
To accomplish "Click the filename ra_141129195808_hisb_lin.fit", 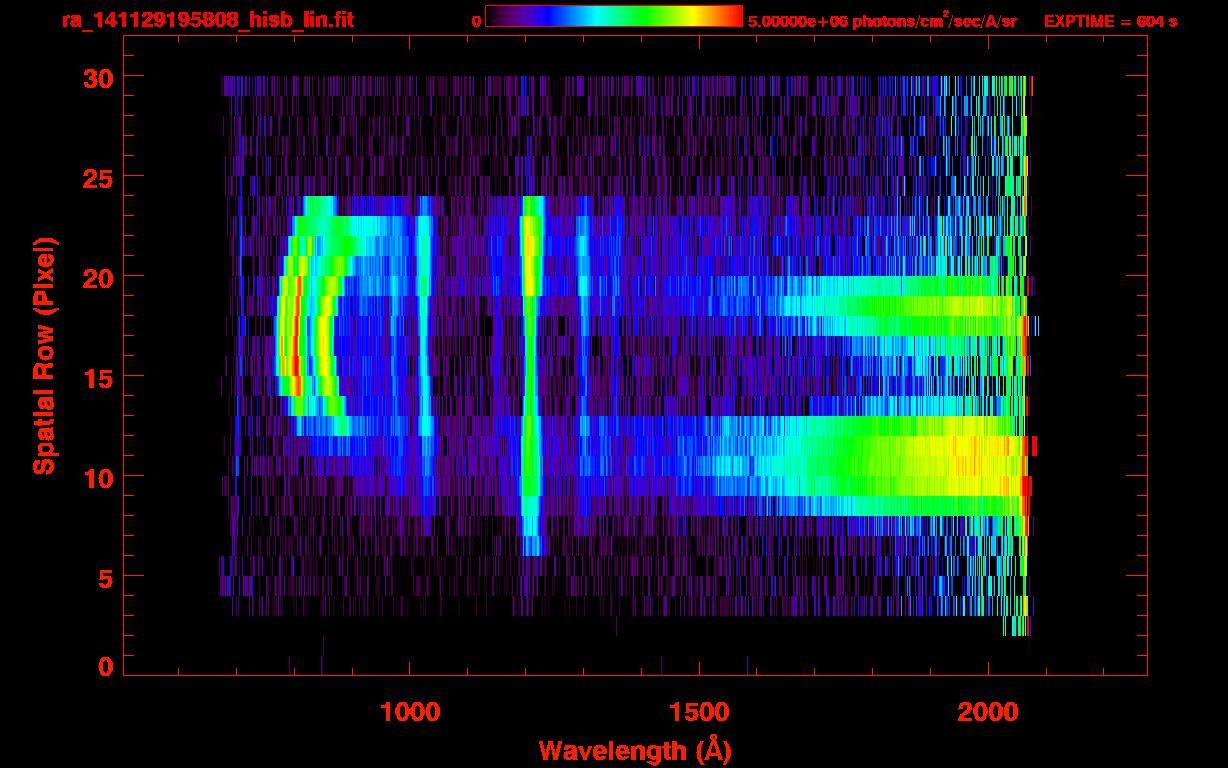I will [x=207, y=20].
